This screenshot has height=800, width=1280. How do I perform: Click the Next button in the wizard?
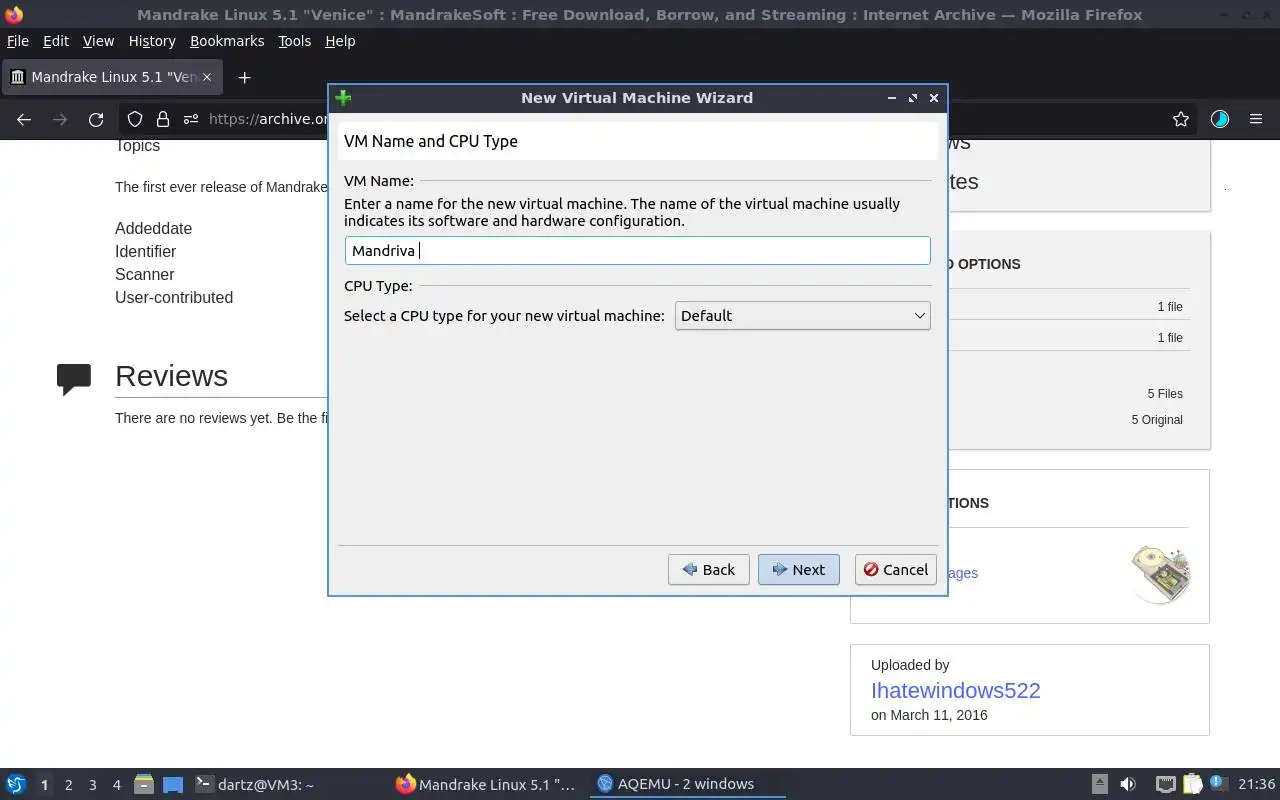click(x=798, y=569)
